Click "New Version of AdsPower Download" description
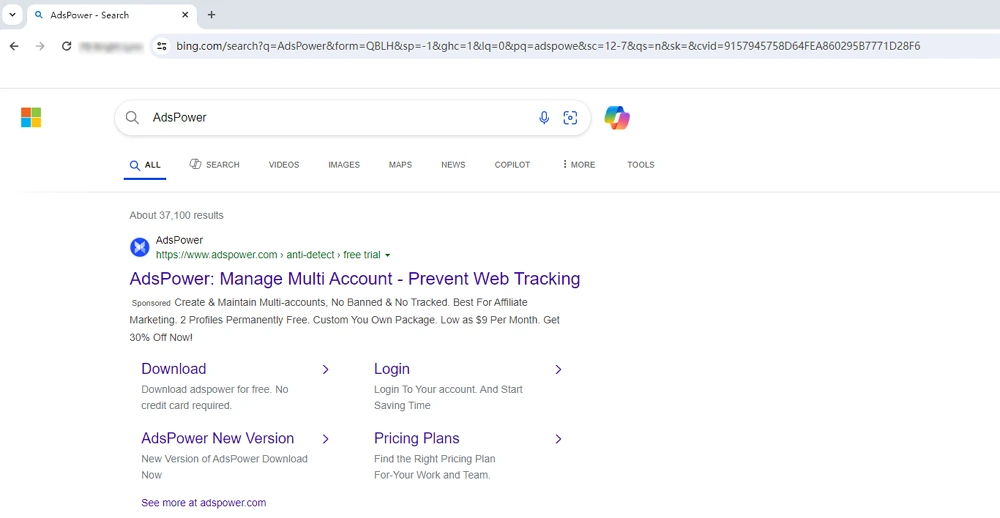Image resolution: width=1000 pixels, height=518 pixels. (224, 467)
